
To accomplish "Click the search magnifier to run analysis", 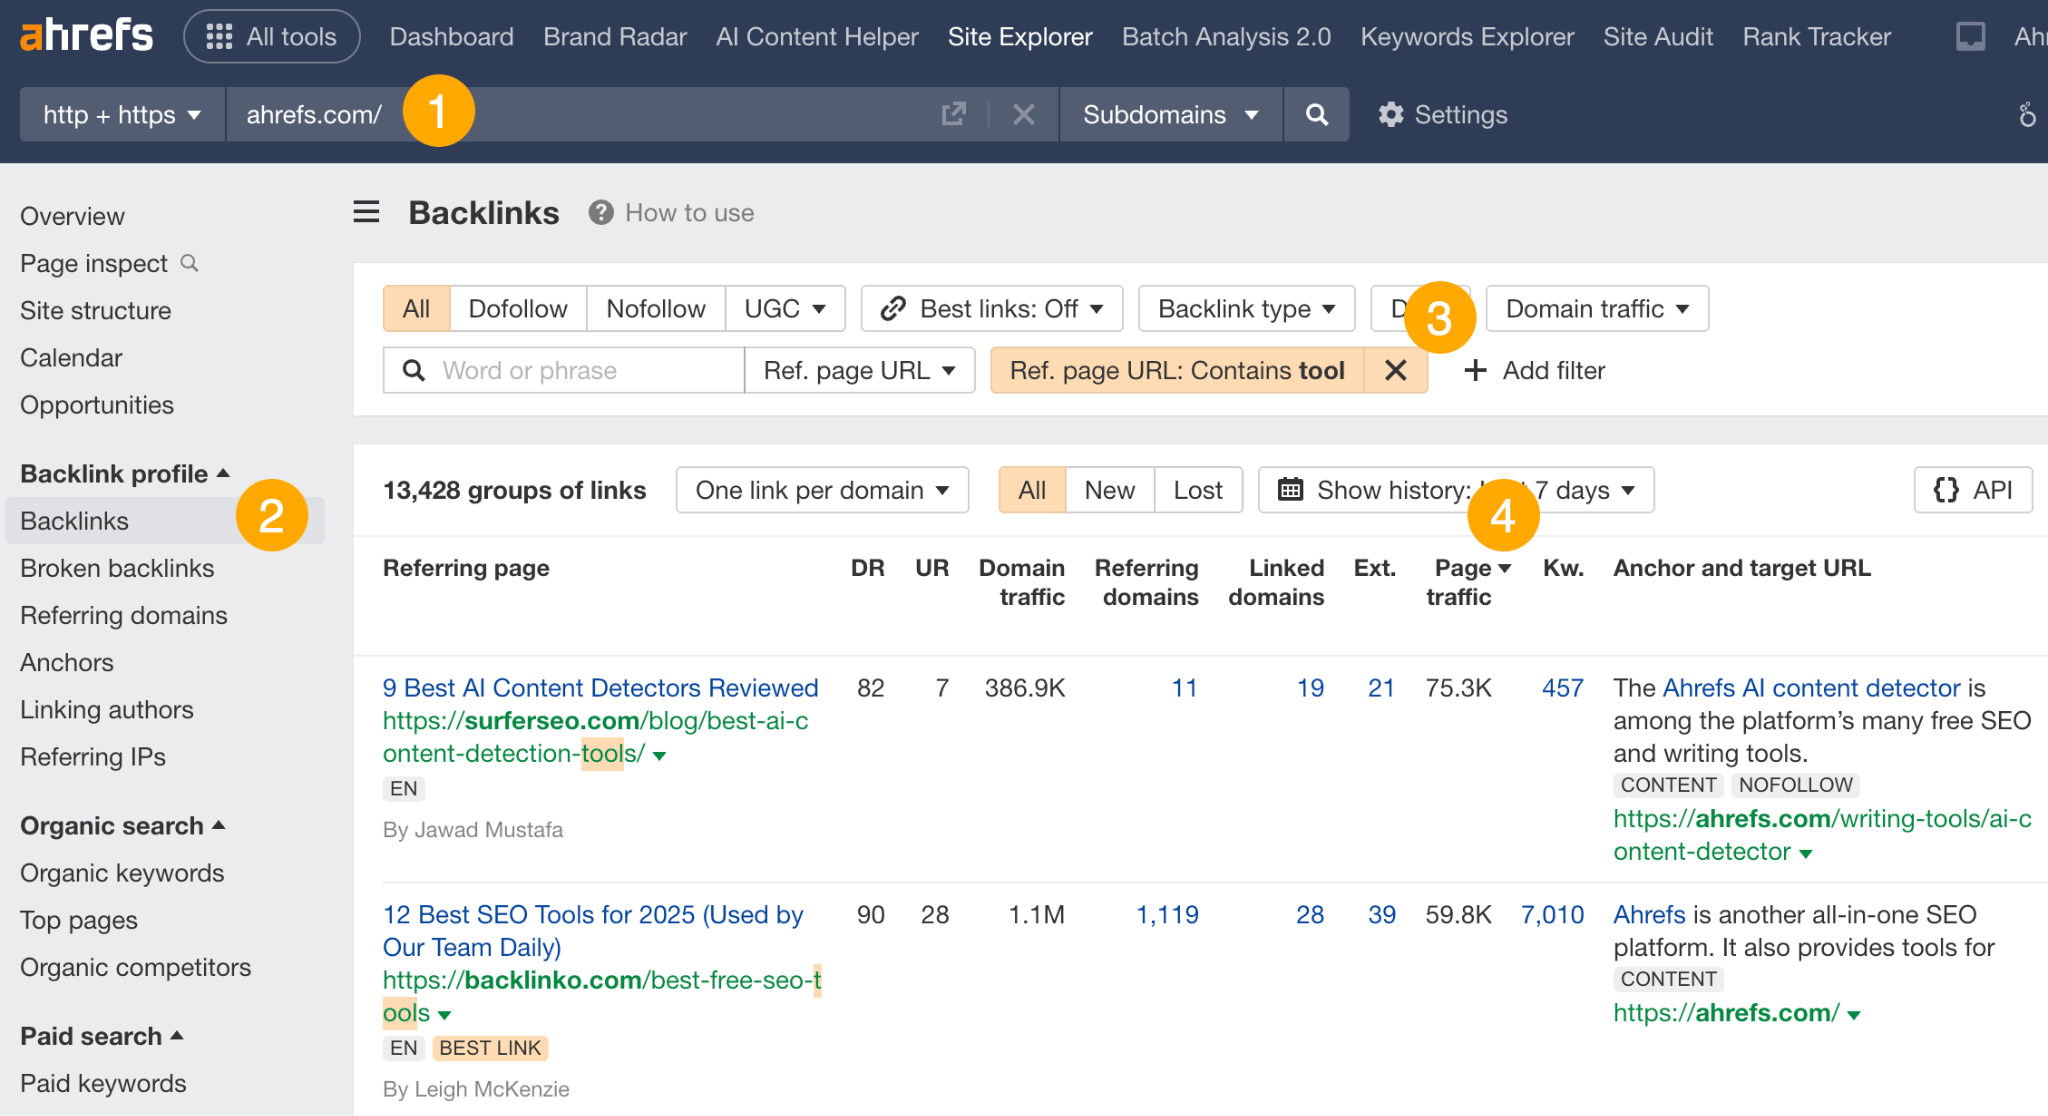I will click(1316, 114).
